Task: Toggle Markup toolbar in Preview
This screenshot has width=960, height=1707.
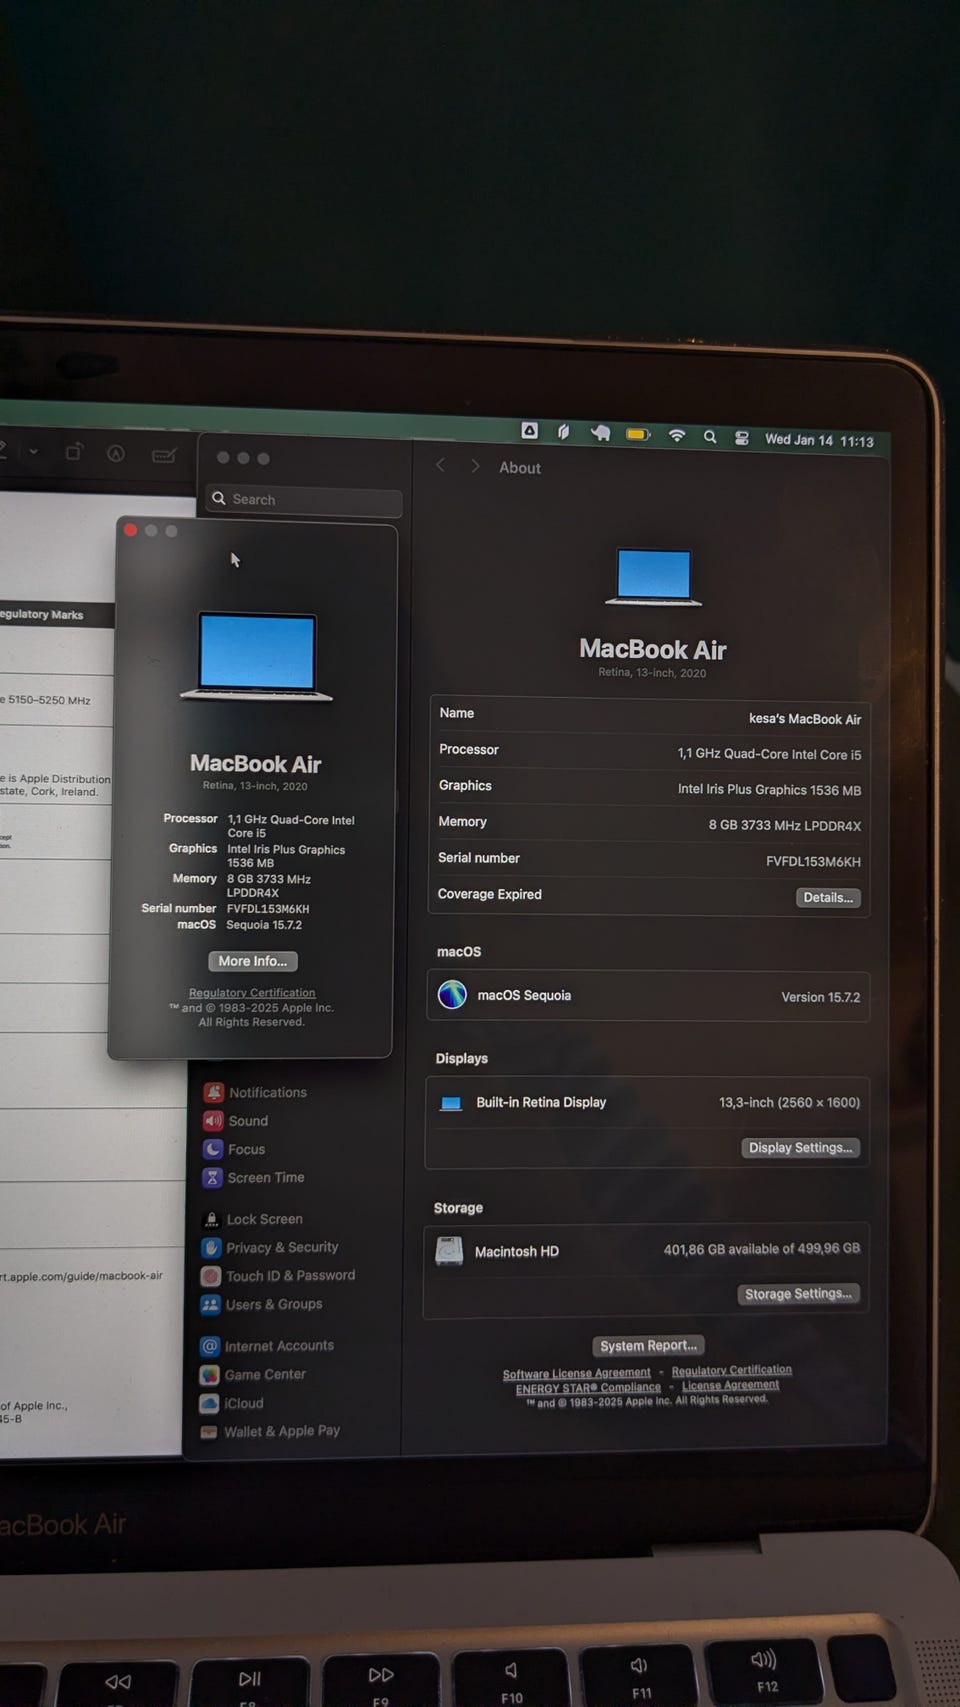Action: pos(116,453)
